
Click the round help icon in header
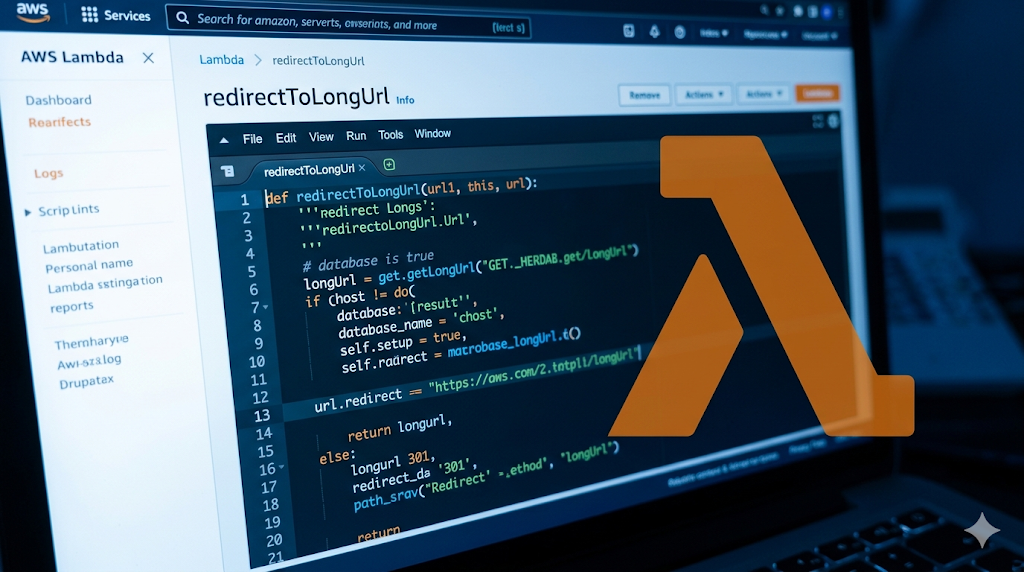[x=680, y=32]
